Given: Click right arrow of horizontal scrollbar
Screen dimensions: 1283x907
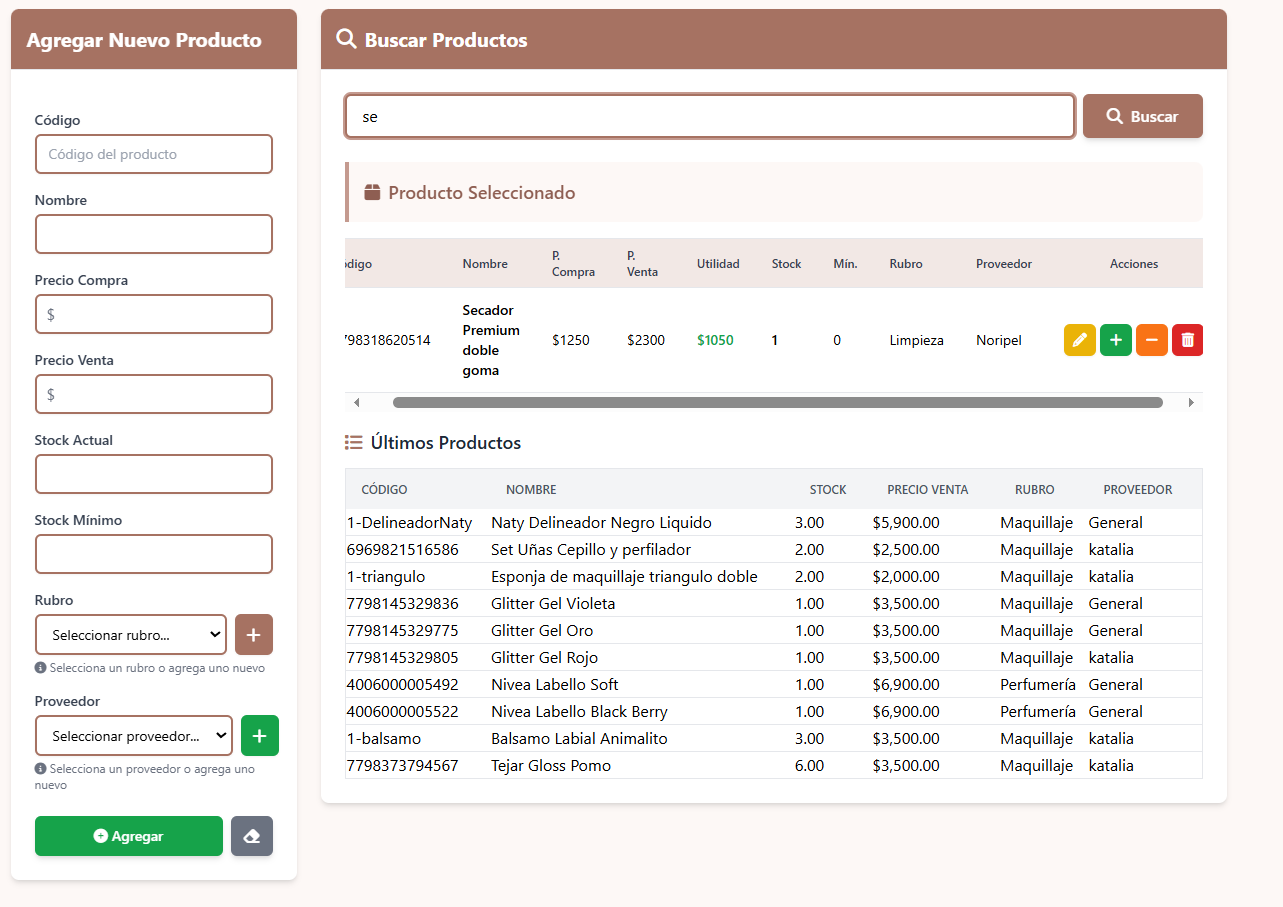Looking at the screenshot, I should [x=1191, y=403].
